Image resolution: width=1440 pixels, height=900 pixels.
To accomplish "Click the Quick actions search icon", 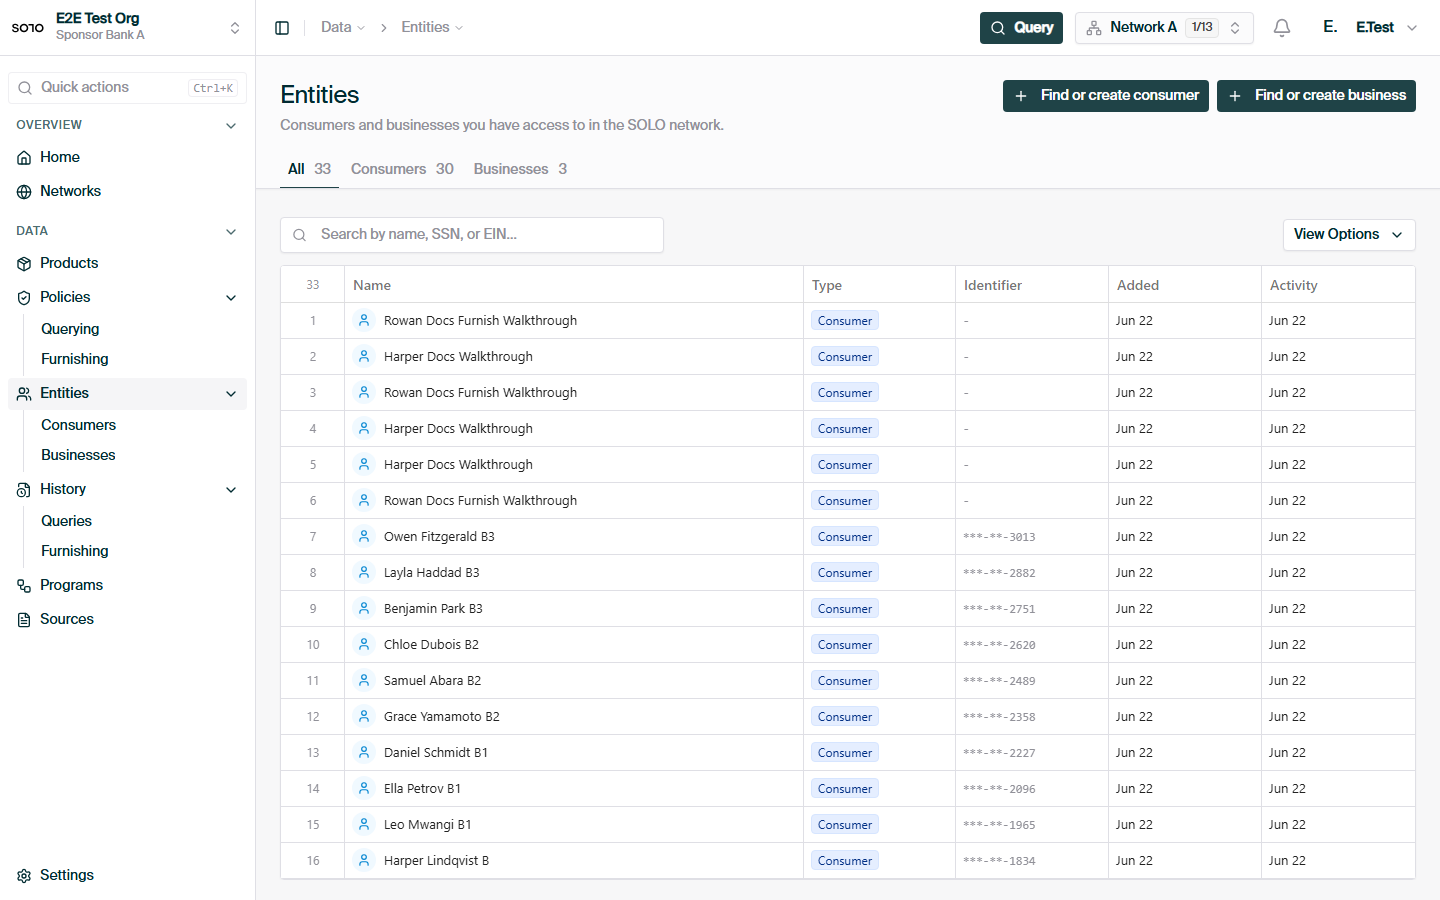I will [25, 88].
